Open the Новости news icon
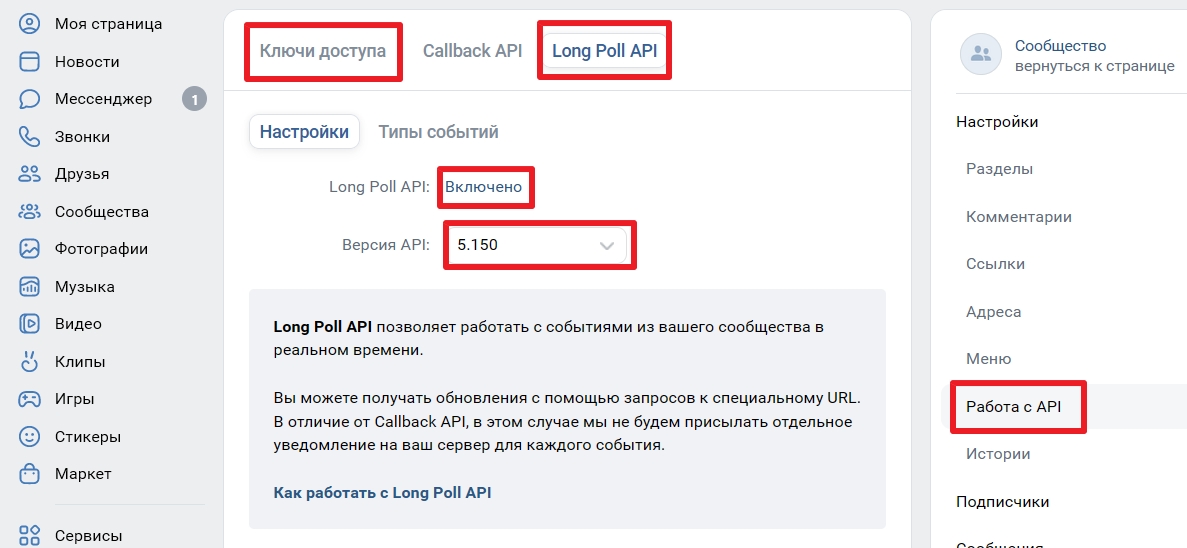The width and height of the screenshot is (1187, 548). coord(29,61)
